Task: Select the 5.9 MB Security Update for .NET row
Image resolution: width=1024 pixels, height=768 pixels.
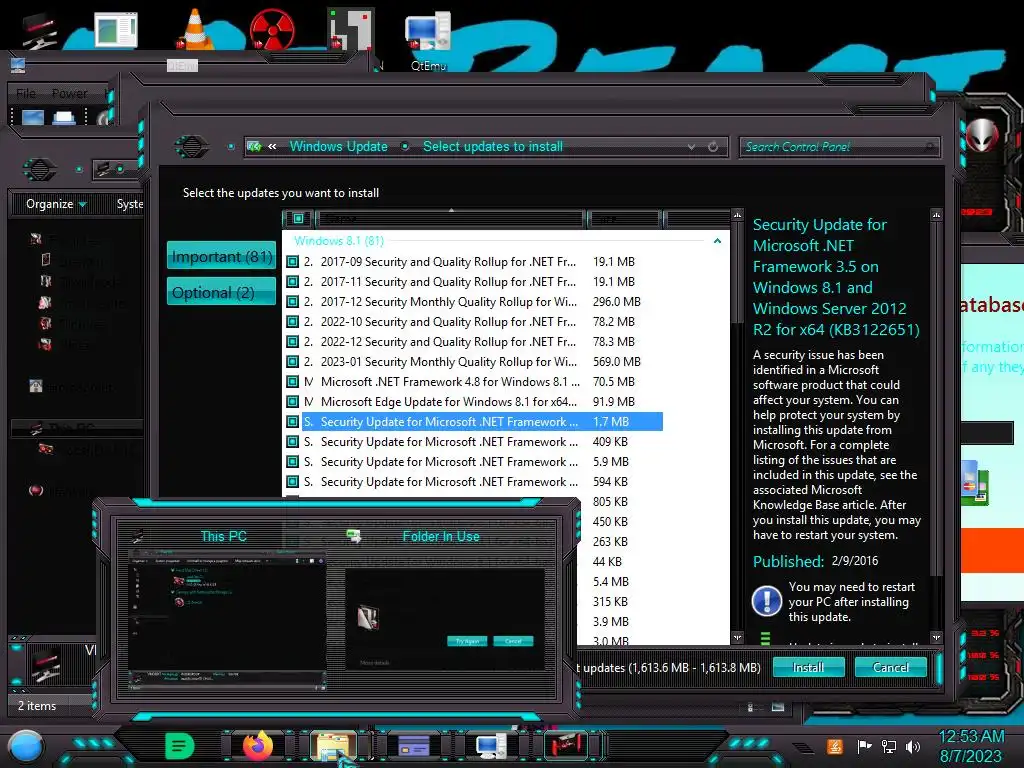Action: coord(473,462)
